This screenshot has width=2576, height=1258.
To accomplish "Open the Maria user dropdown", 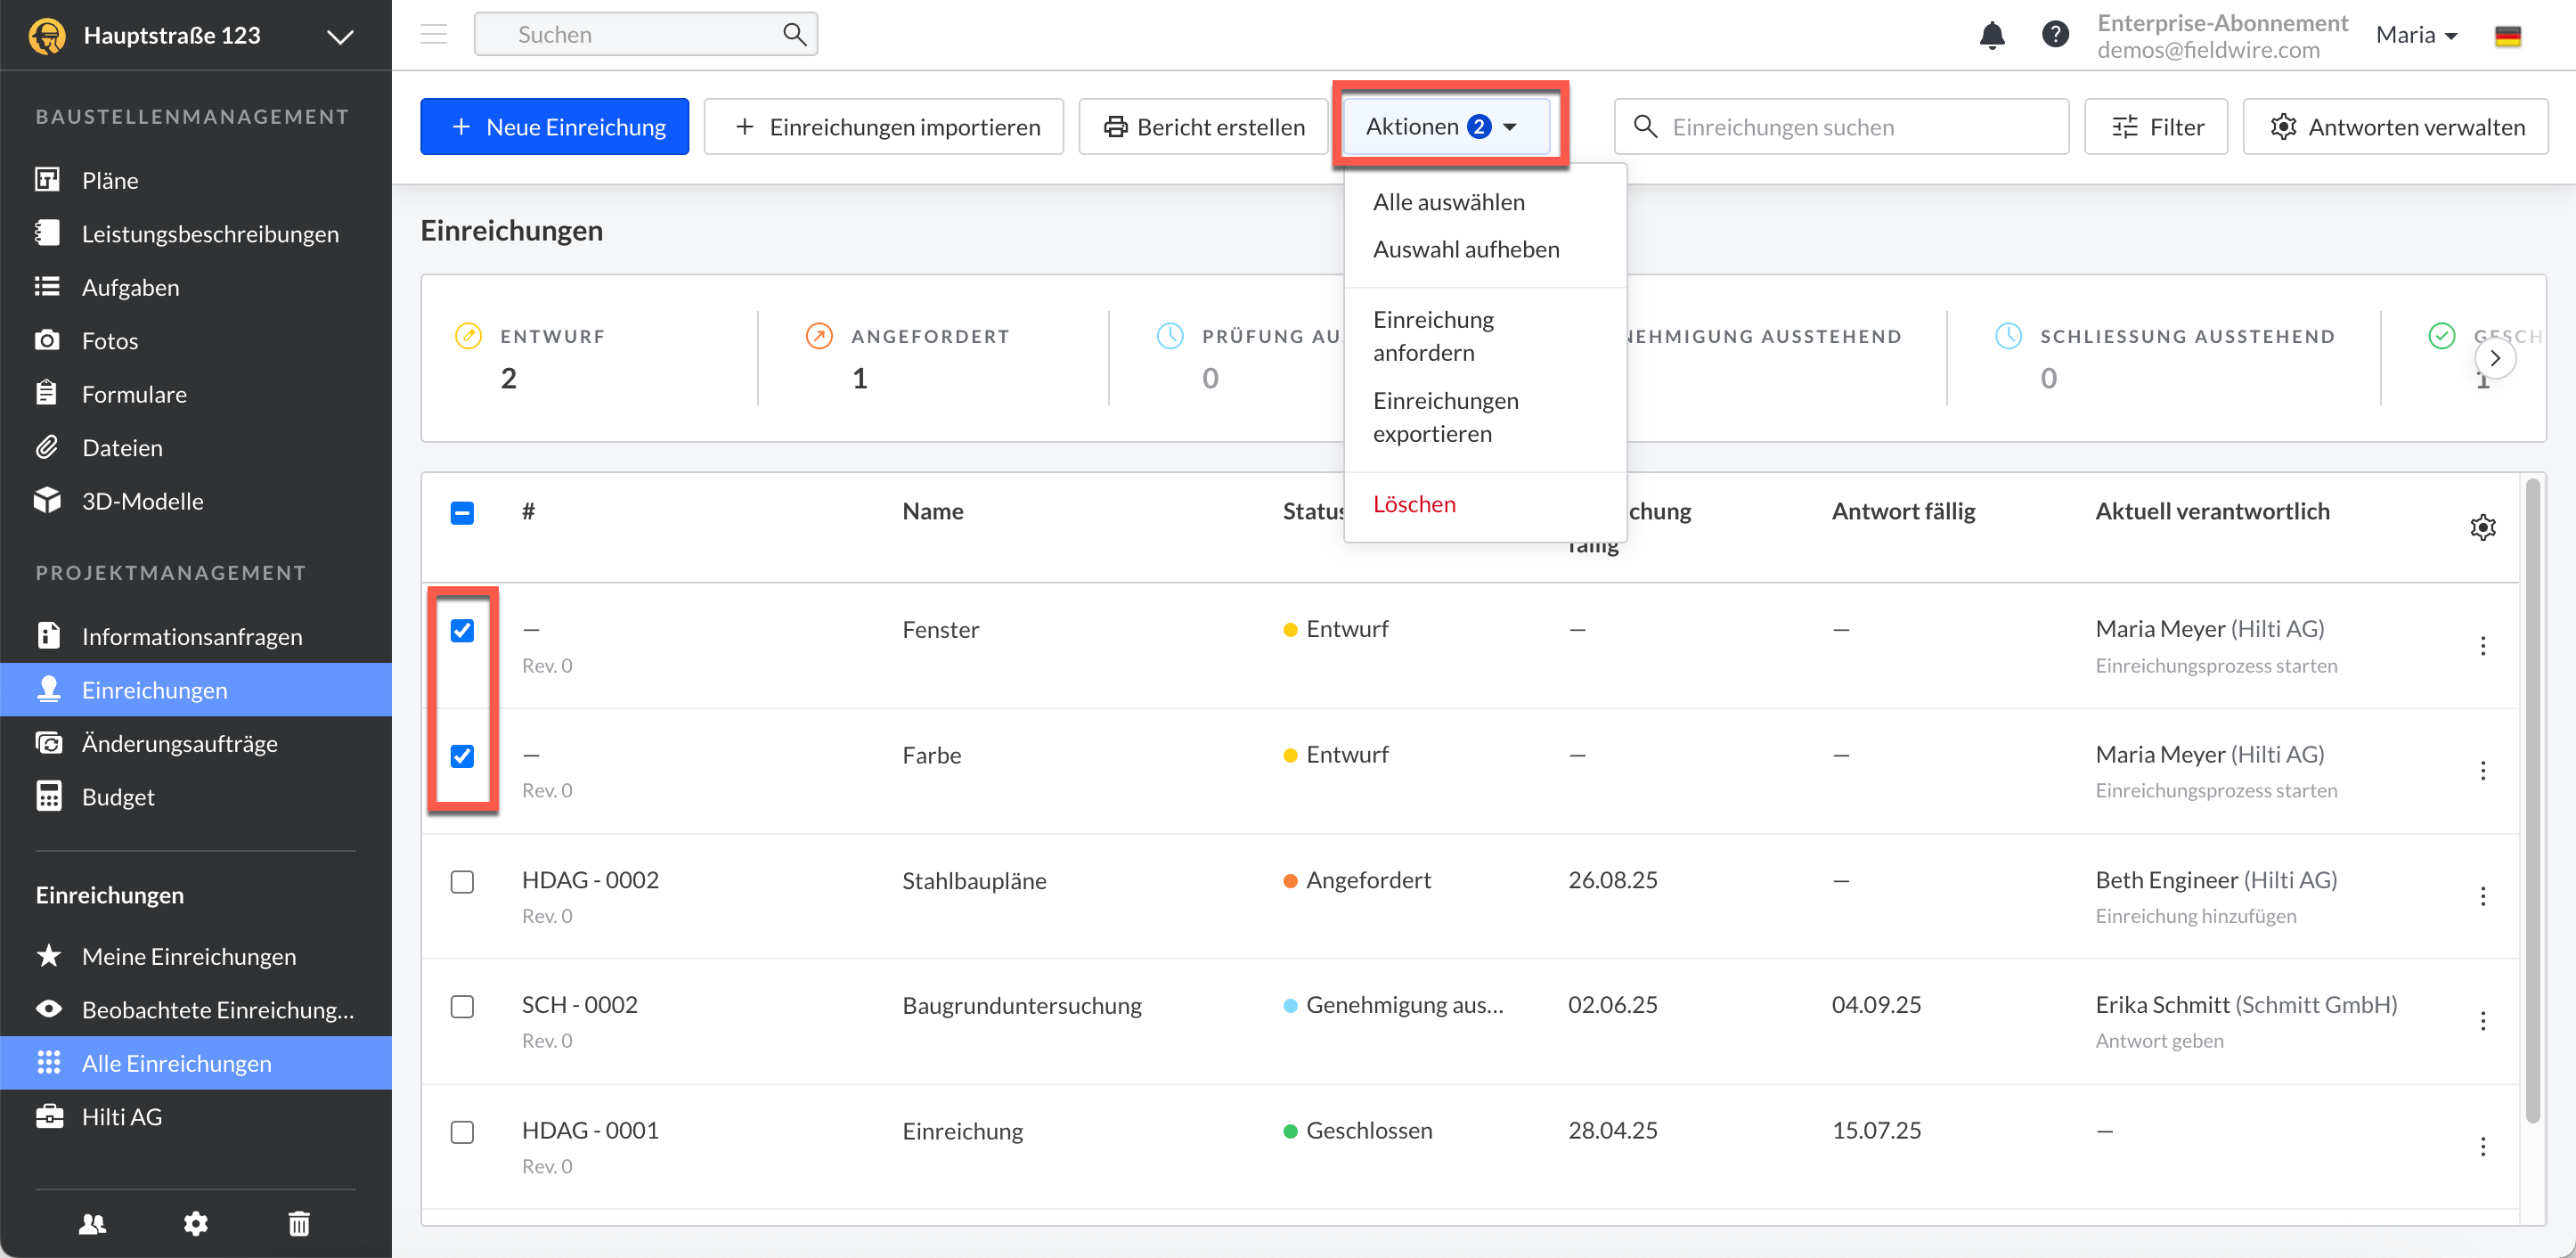I will click(x=2416, y=35).
